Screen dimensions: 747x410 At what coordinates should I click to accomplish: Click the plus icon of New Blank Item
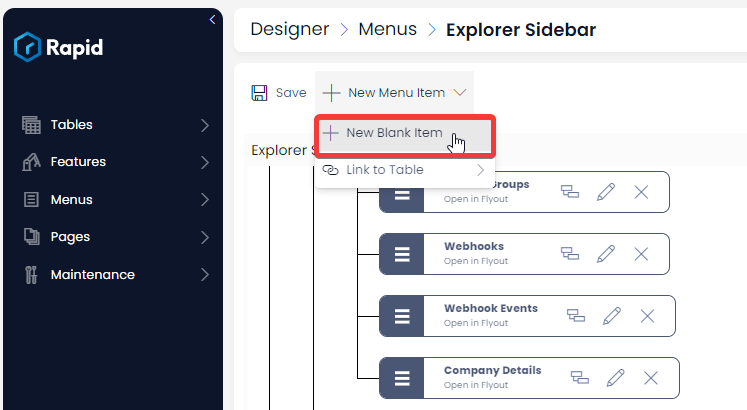coord(330,133)
